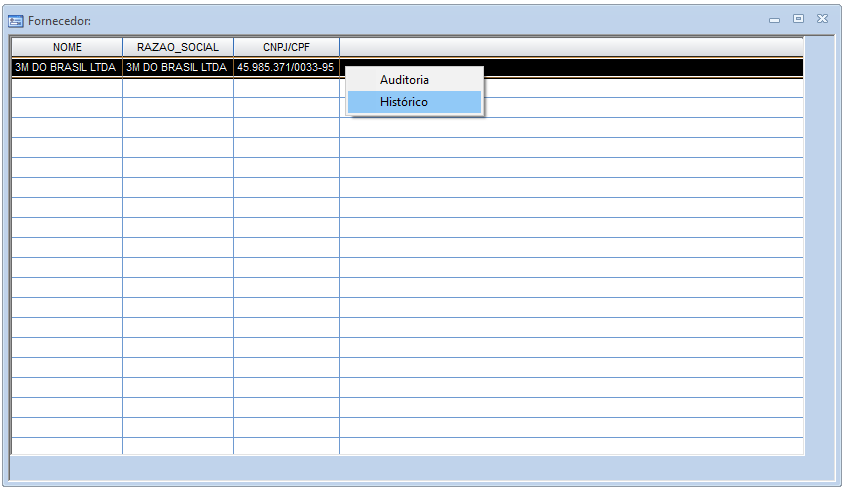Click the empty RAZAO_SOCIAL cell in the second row

[x=177, y=88]
